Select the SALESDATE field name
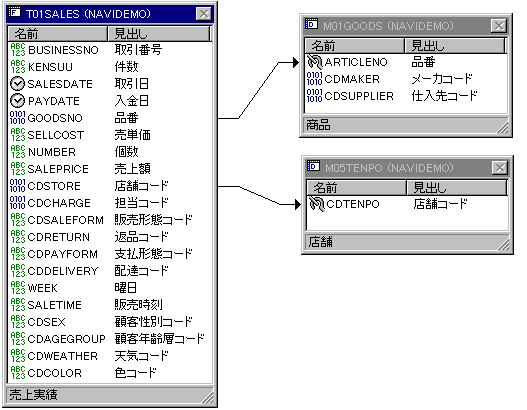 pyautogui.click(x=60, y=84)
